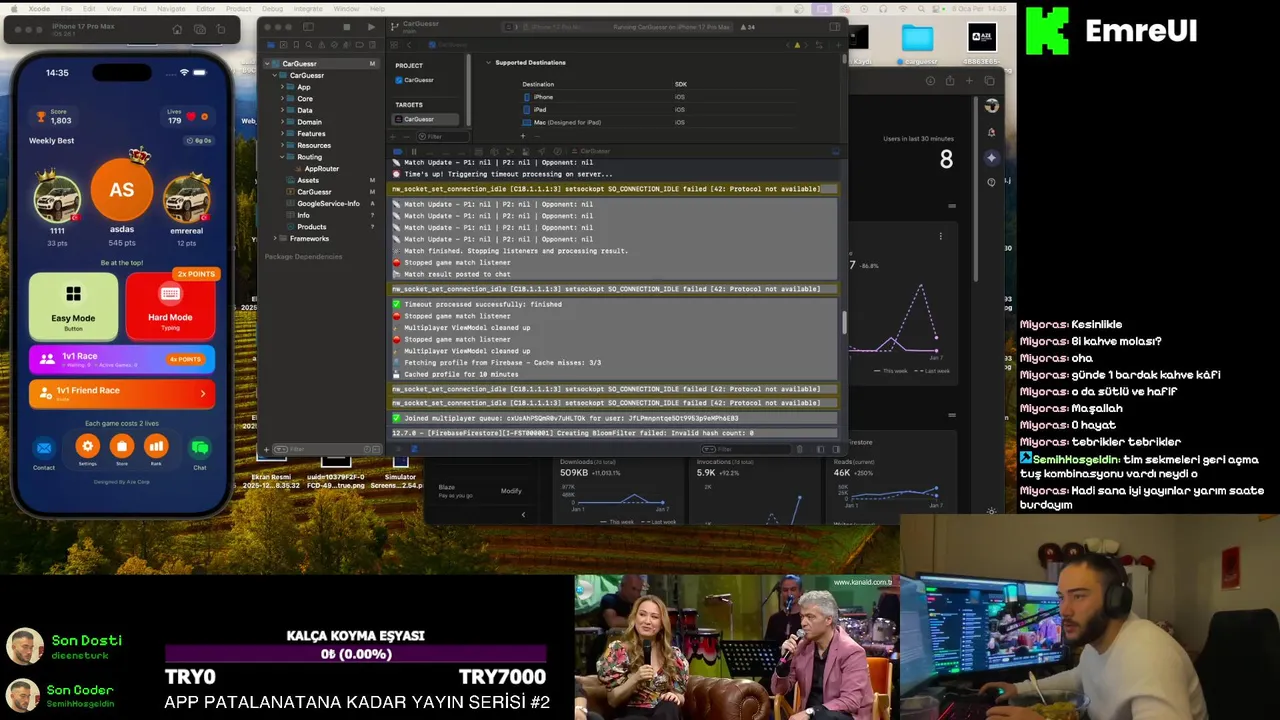Run the CarGuessr build in Xcode
The height and width of the screenshot is (720, 1280).
coord(371,27)
